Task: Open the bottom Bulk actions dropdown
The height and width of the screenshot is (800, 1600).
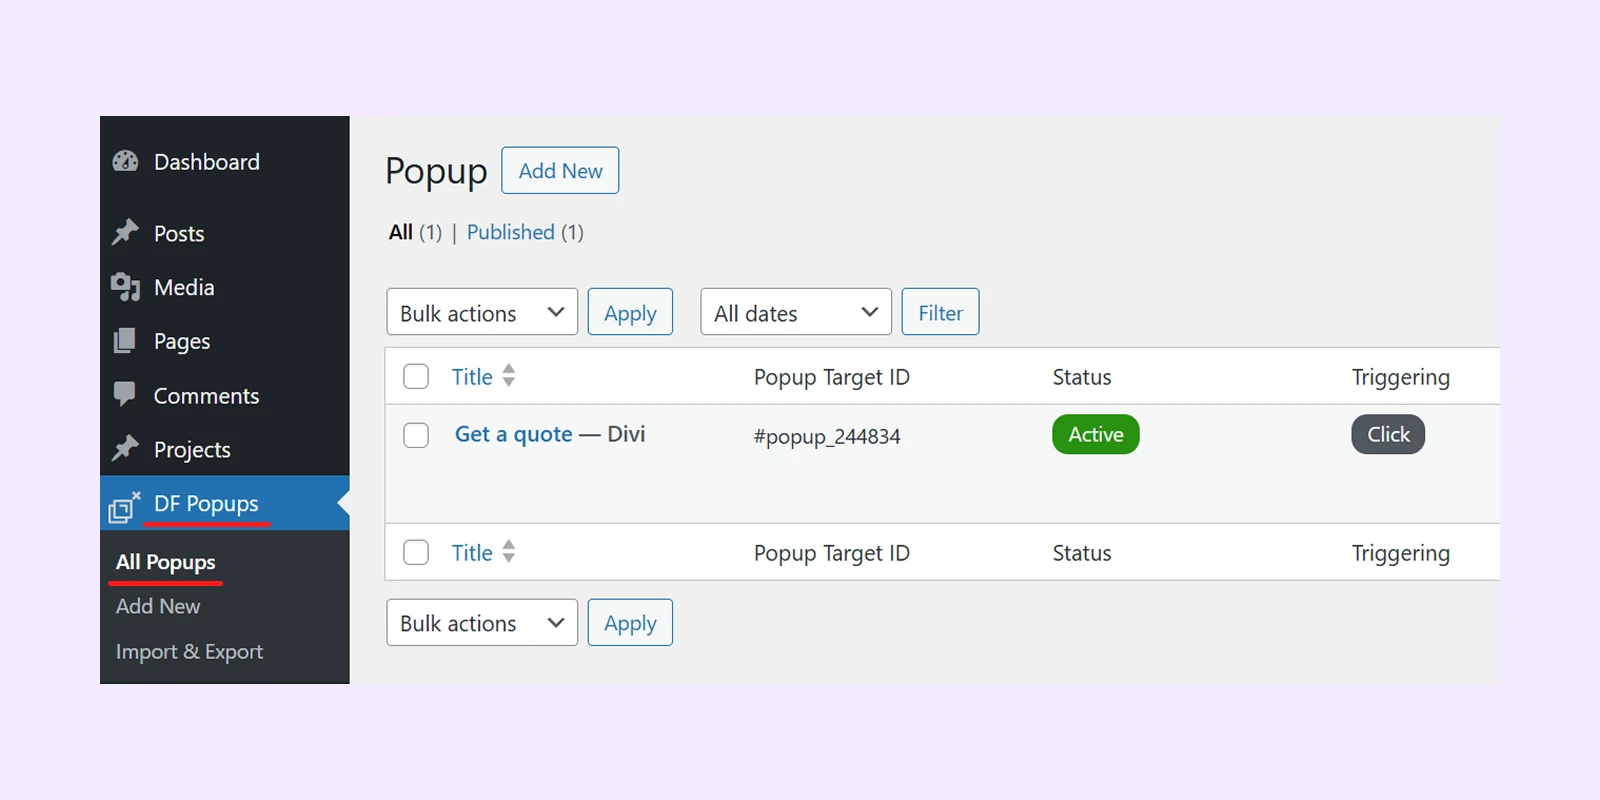Action: [482, 623]
